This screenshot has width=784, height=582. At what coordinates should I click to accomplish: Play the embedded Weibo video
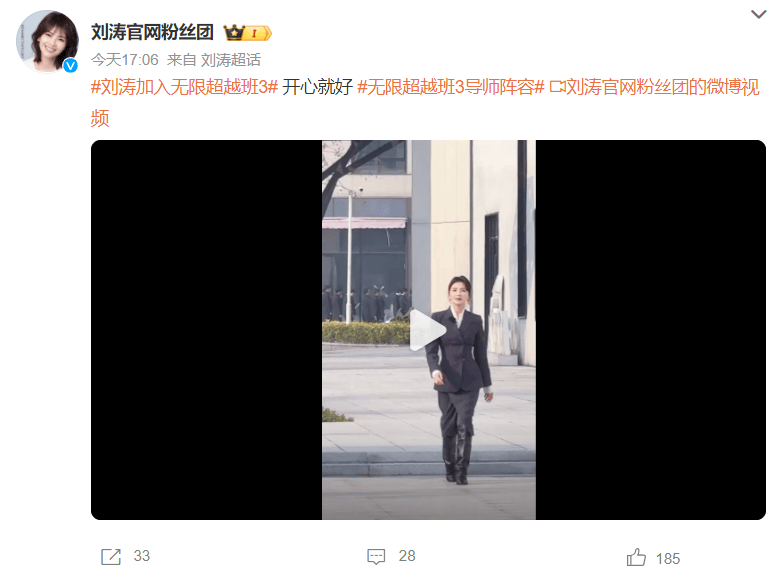[428, 330]
